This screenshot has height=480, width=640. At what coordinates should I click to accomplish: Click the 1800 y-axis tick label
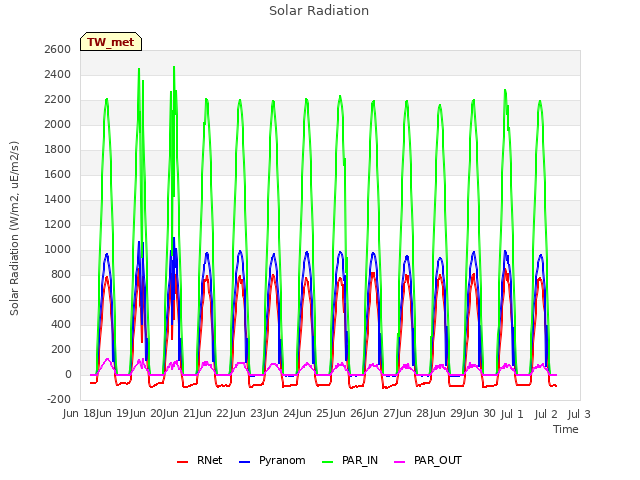coord(58,149)
